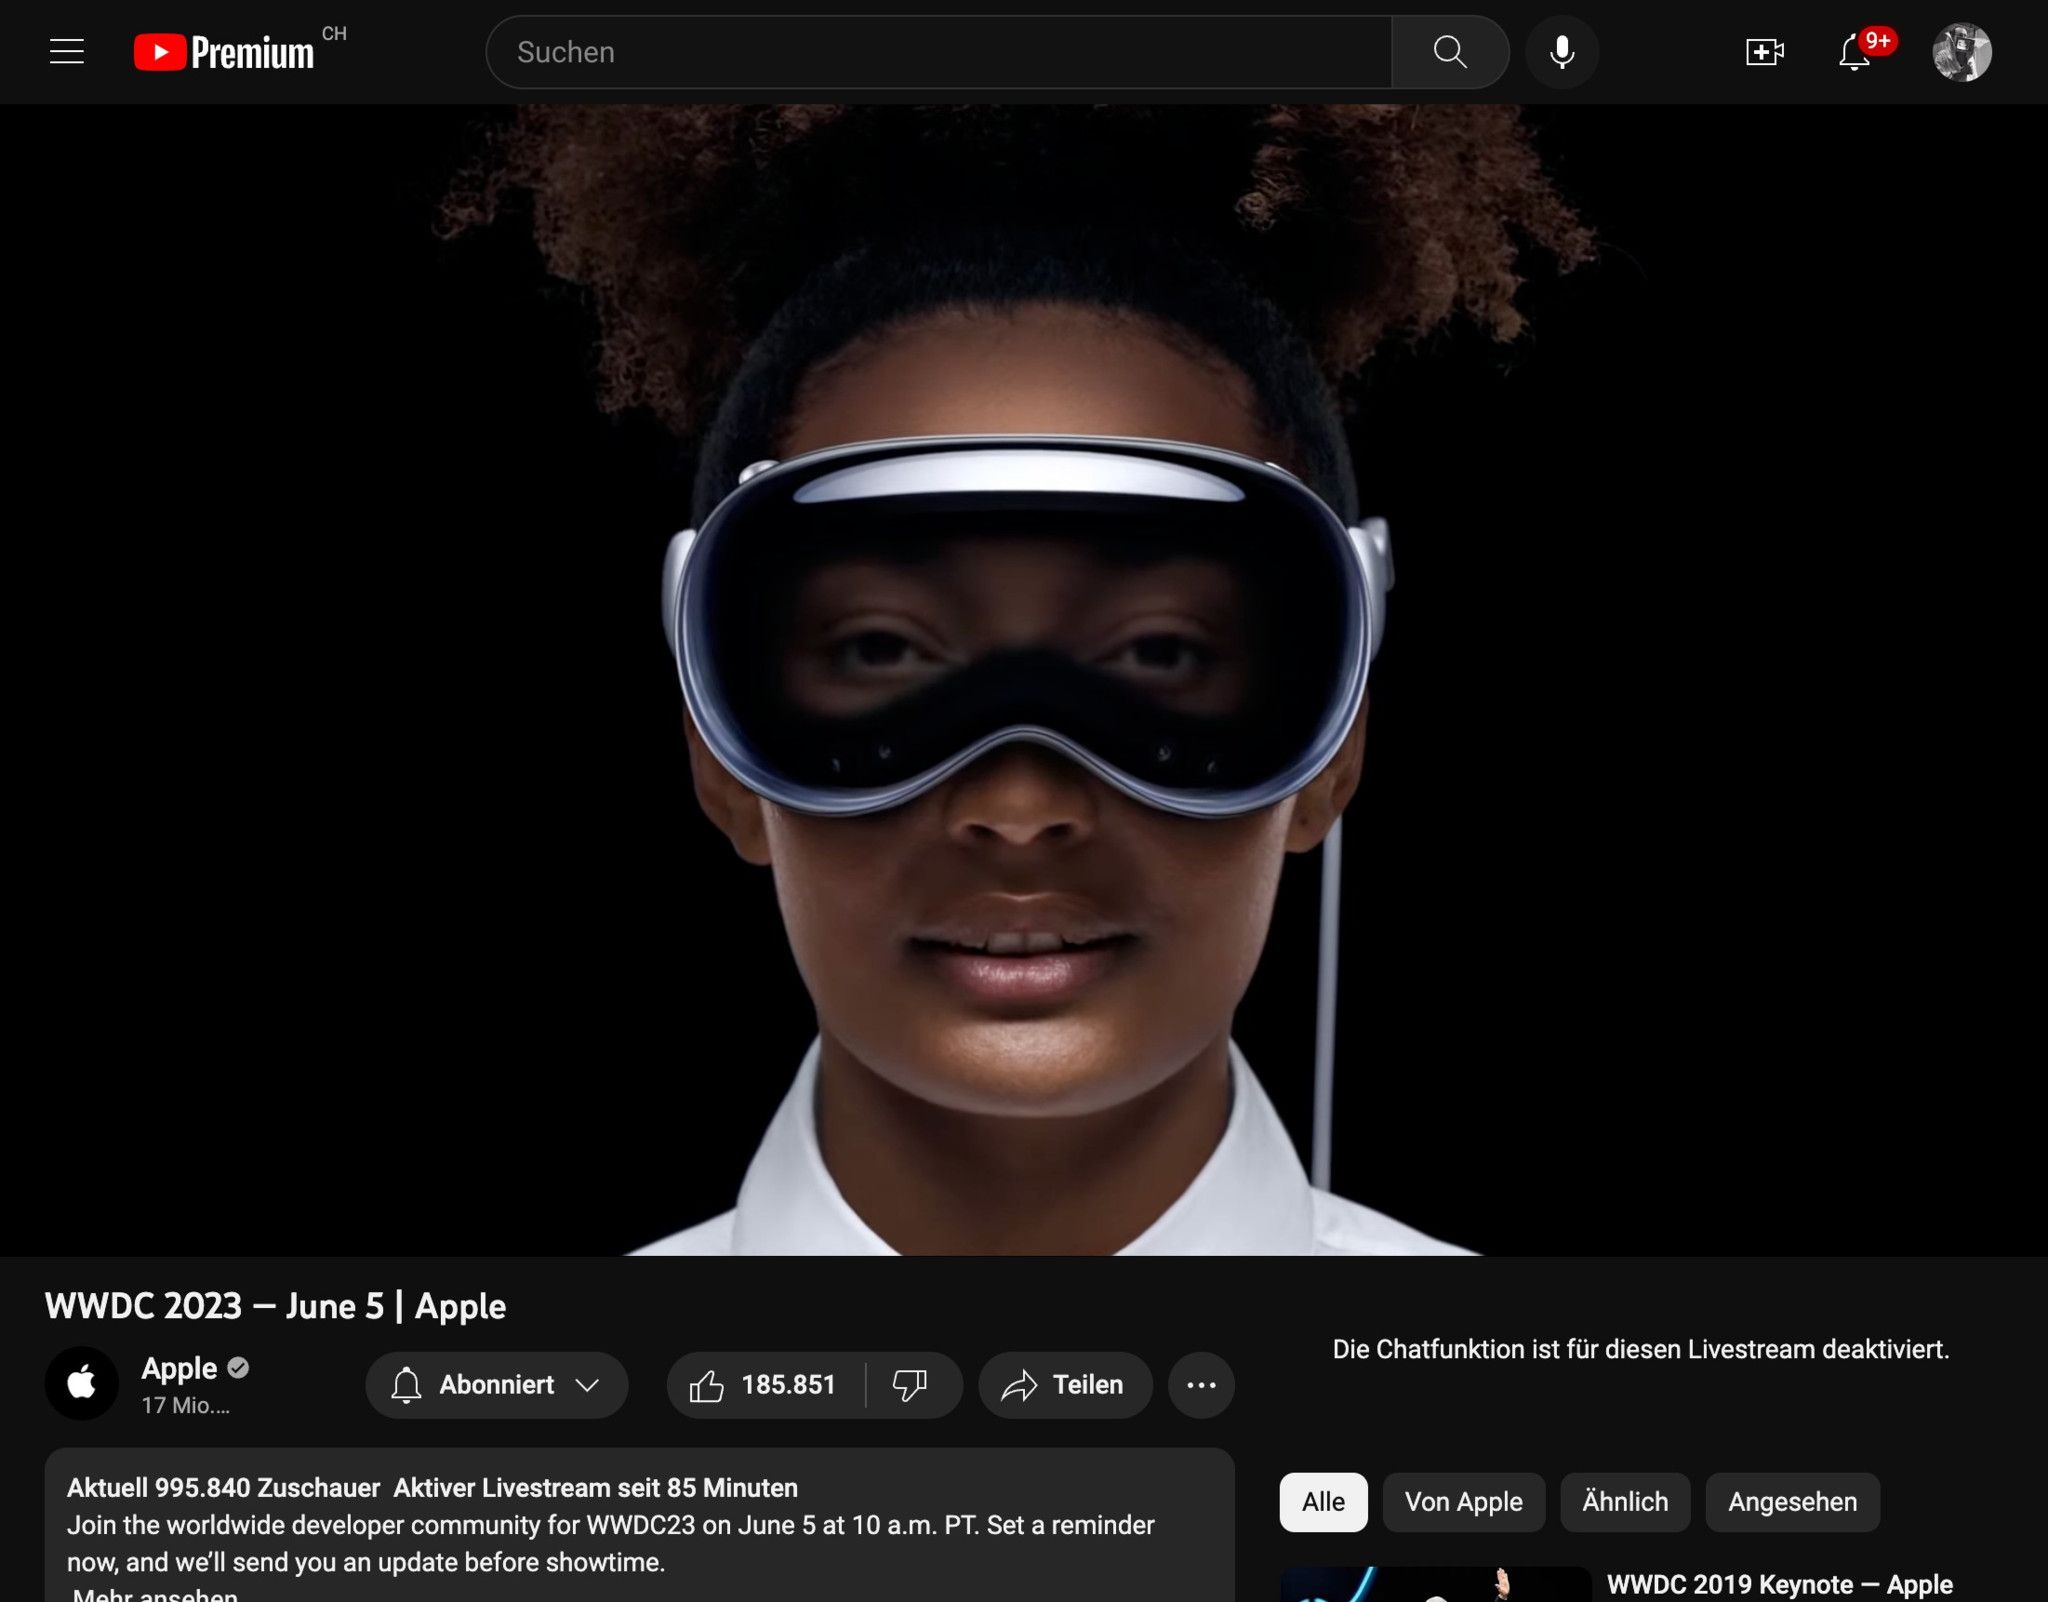The width and height of the screenshot is (2048, 1602).
Task: Open the Create video upload icon
Action: [1764, 51]
